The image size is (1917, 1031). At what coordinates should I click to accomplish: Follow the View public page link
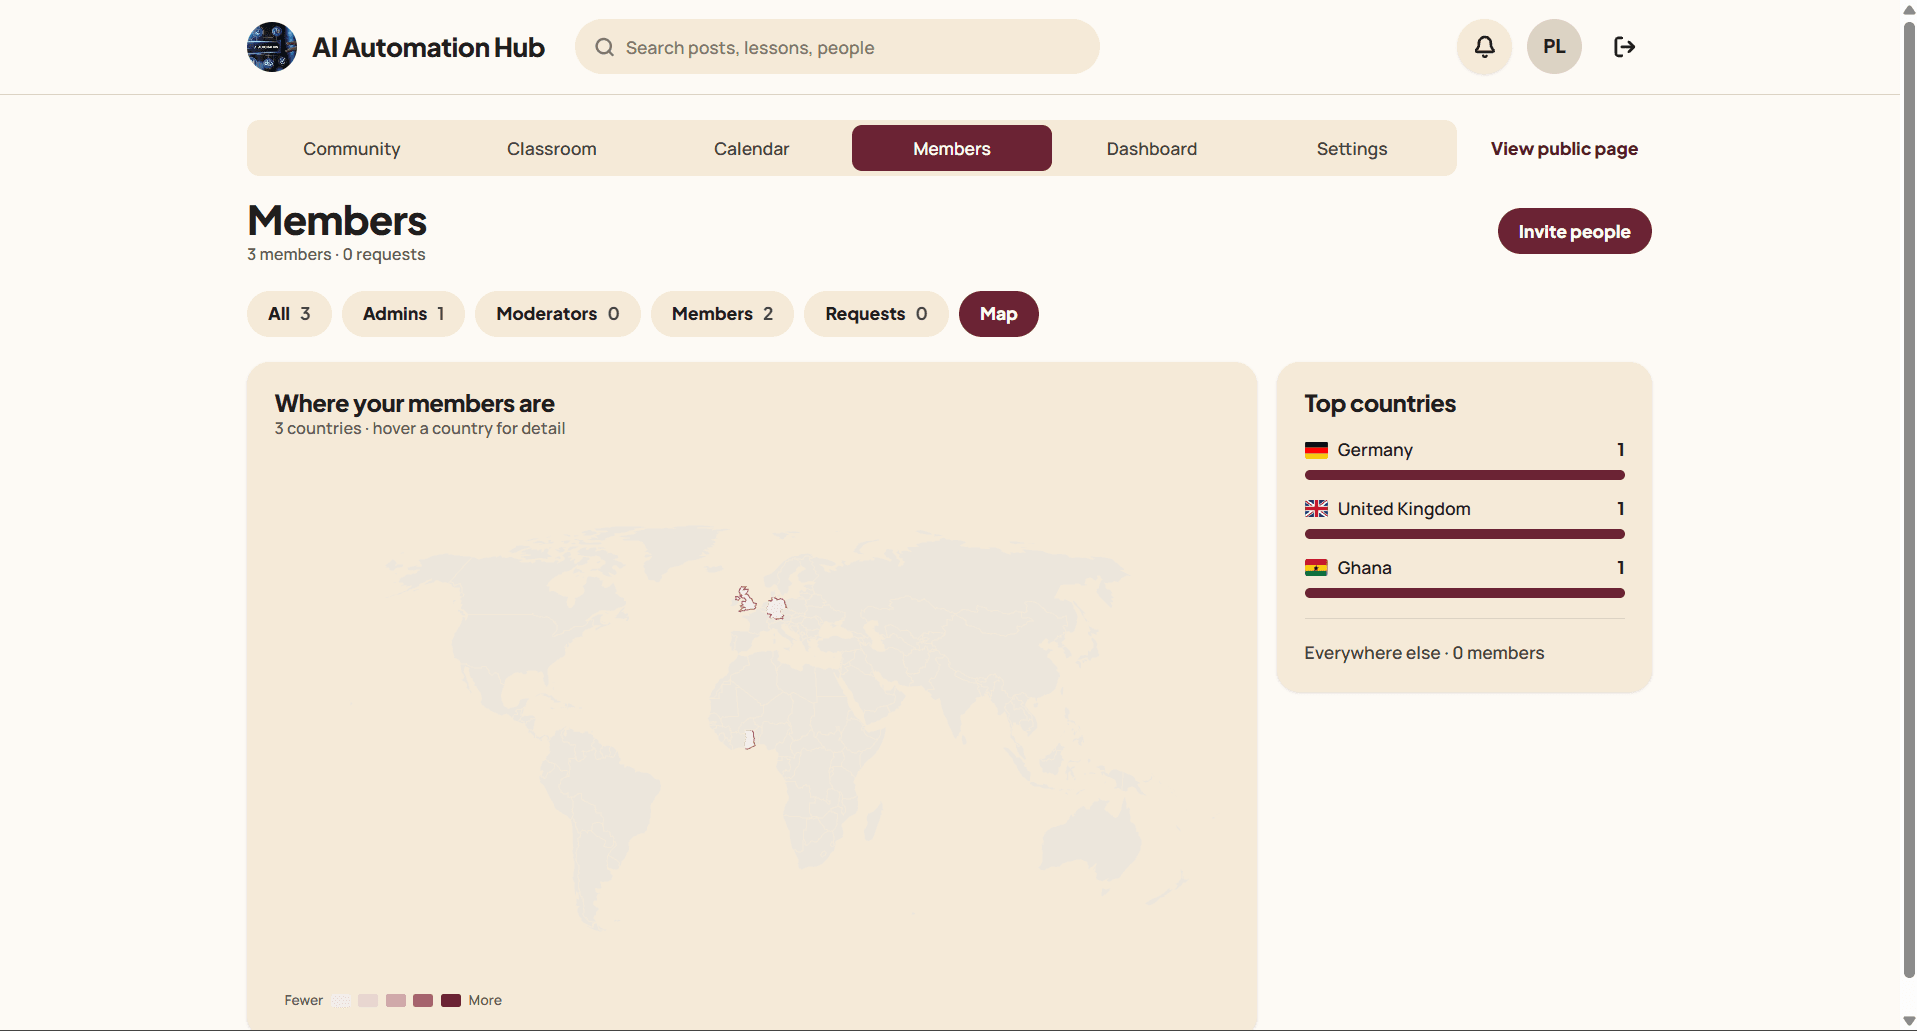click(x=1564, y=149)
